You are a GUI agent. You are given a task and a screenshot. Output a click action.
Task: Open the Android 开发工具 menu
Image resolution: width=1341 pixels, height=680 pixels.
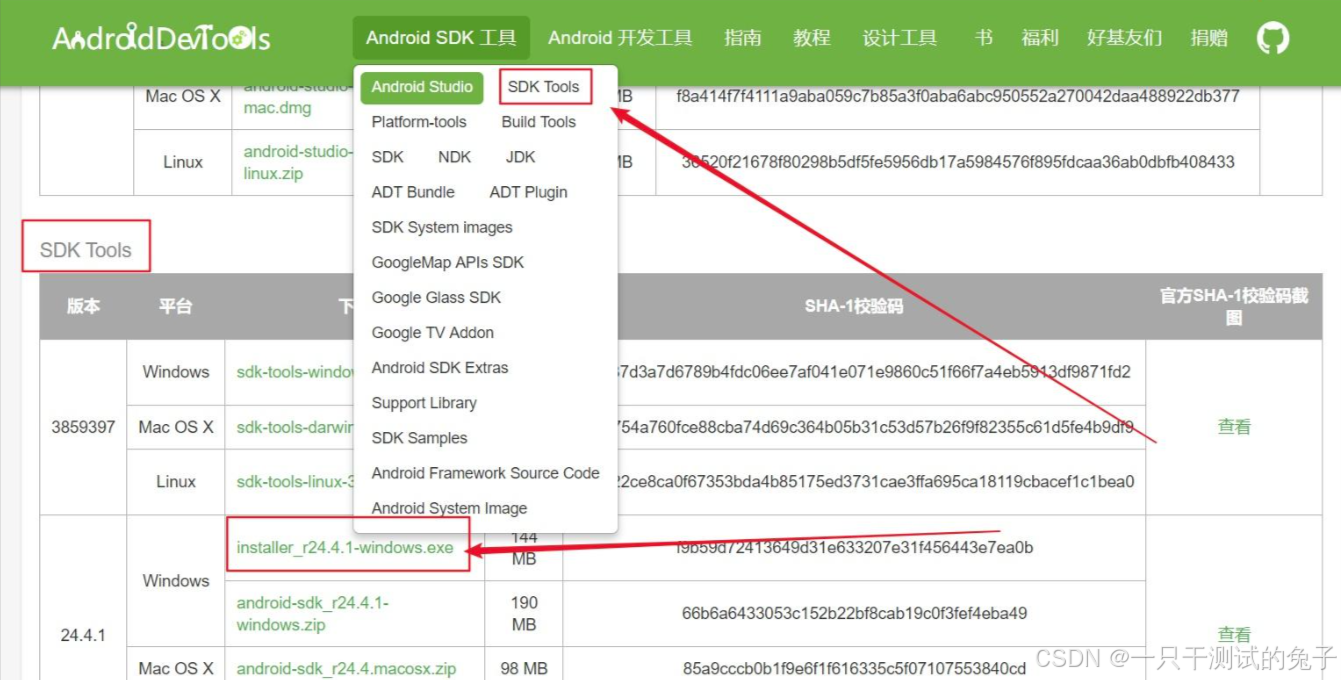point(620,38)
